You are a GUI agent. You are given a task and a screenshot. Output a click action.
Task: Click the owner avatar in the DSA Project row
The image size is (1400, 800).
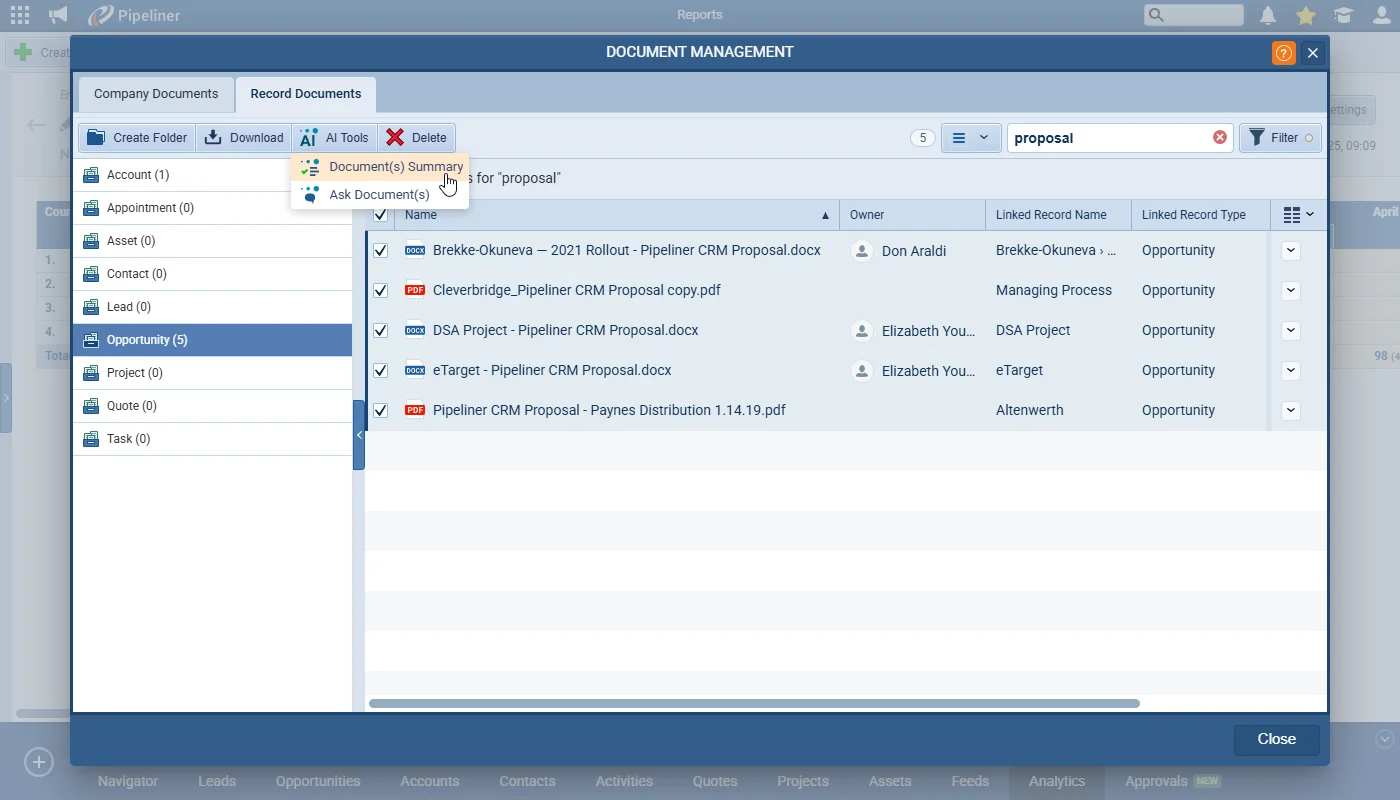point(861,331)
